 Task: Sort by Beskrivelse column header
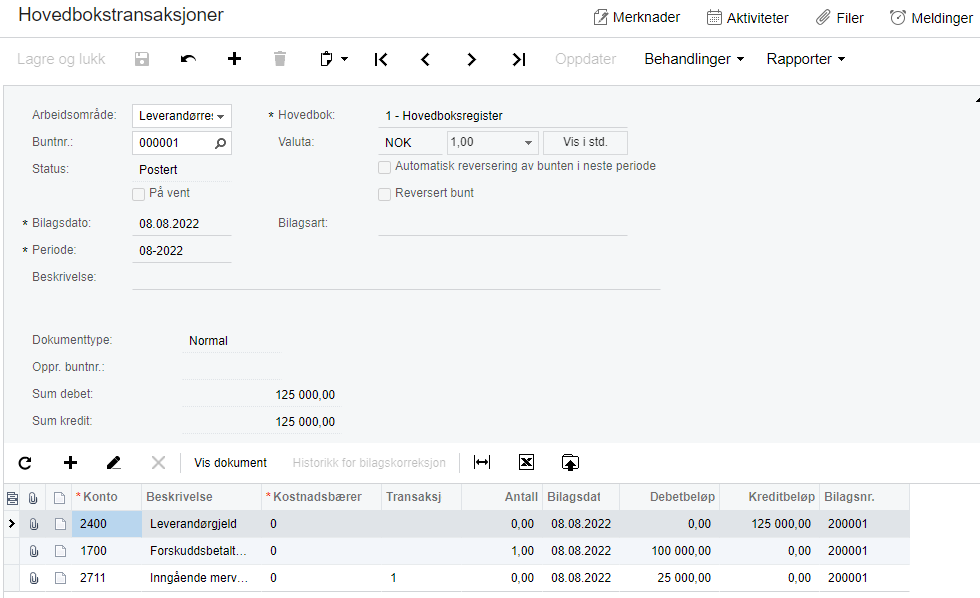(202, 497)
